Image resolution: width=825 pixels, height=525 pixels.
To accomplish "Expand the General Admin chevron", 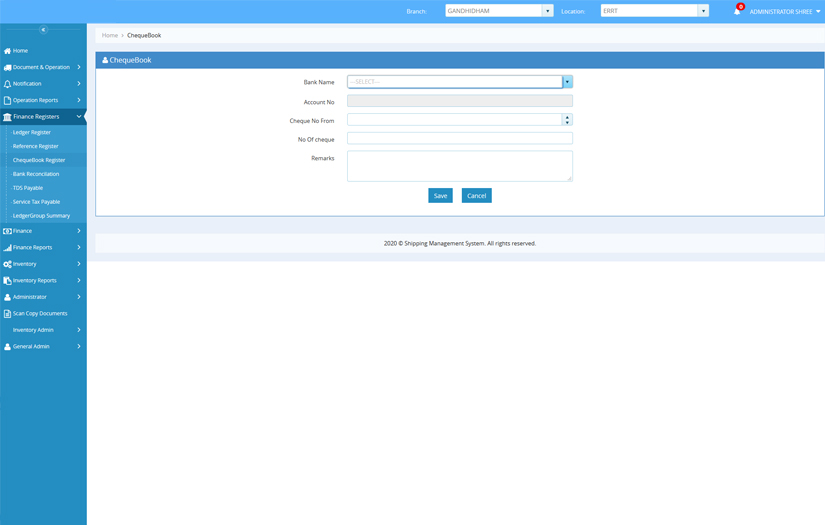I will 79,346.
